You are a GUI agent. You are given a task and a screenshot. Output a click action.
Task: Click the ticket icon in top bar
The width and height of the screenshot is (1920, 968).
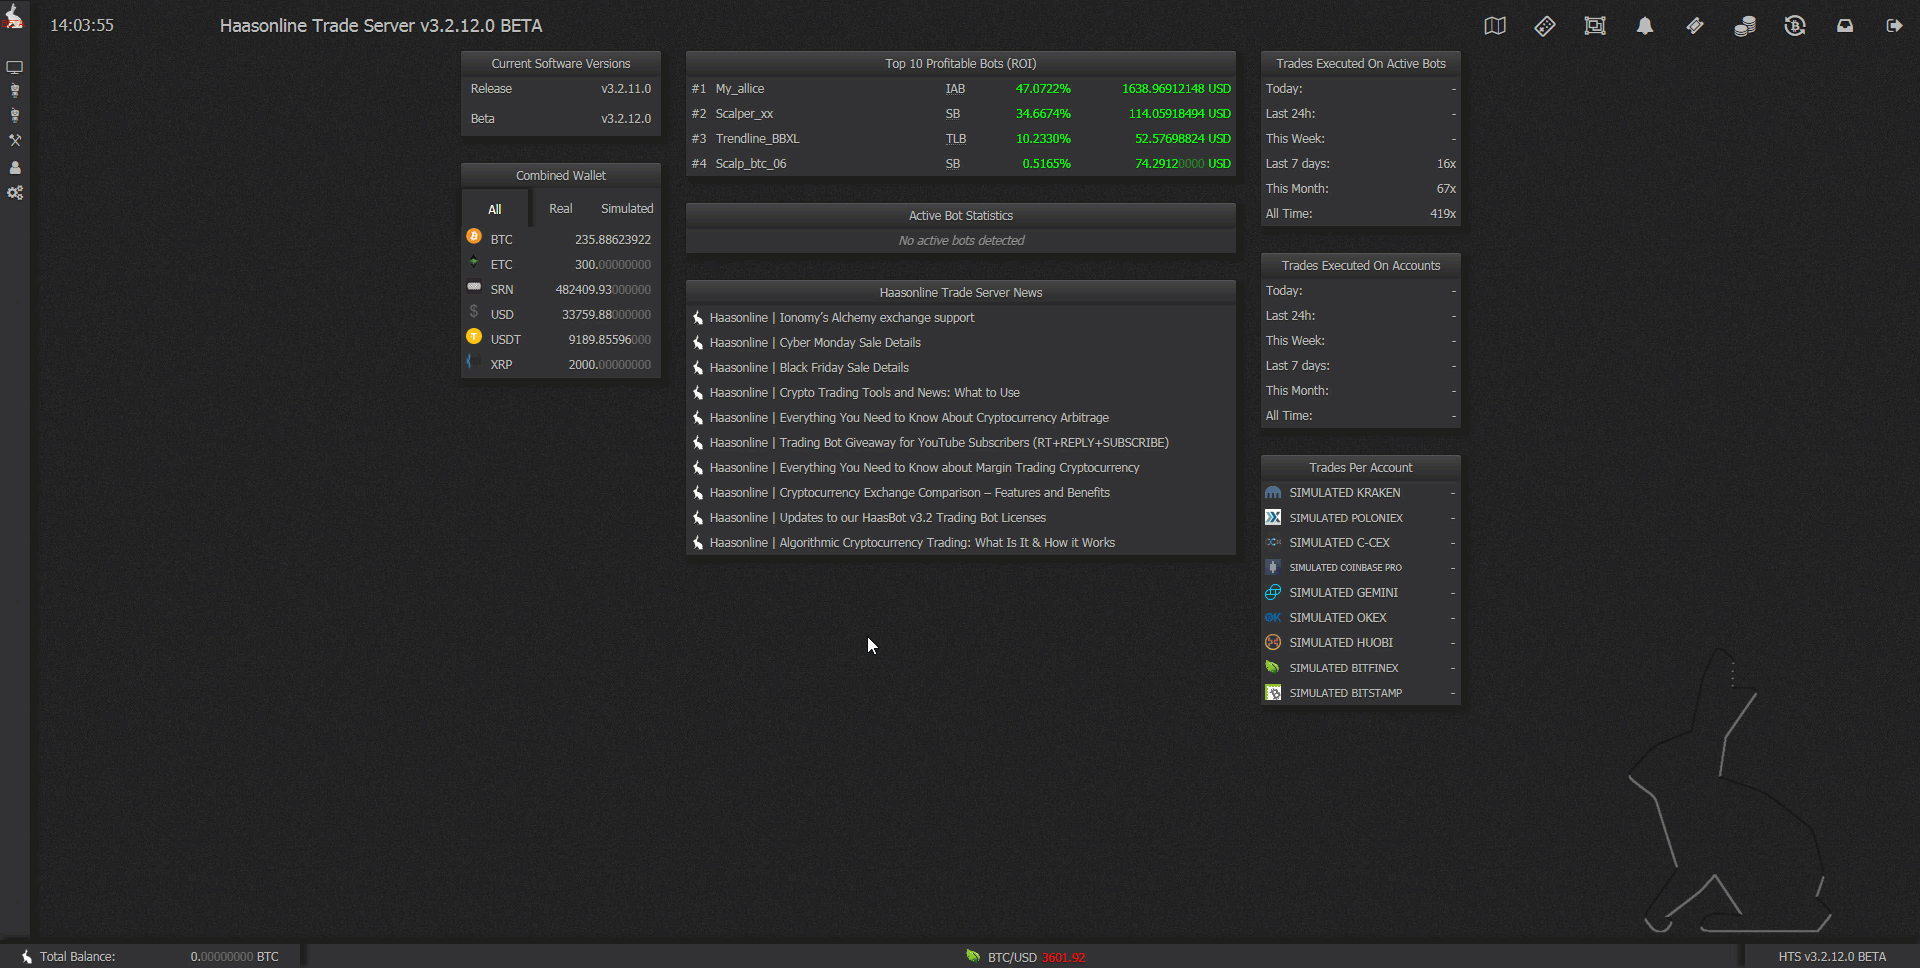pyautogui.click(x=1695, y=26)
